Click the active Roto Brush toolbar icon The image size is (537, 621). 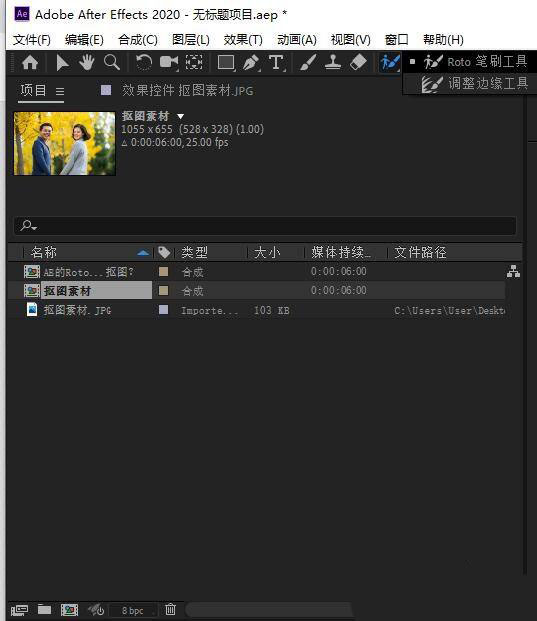(390, 63)
